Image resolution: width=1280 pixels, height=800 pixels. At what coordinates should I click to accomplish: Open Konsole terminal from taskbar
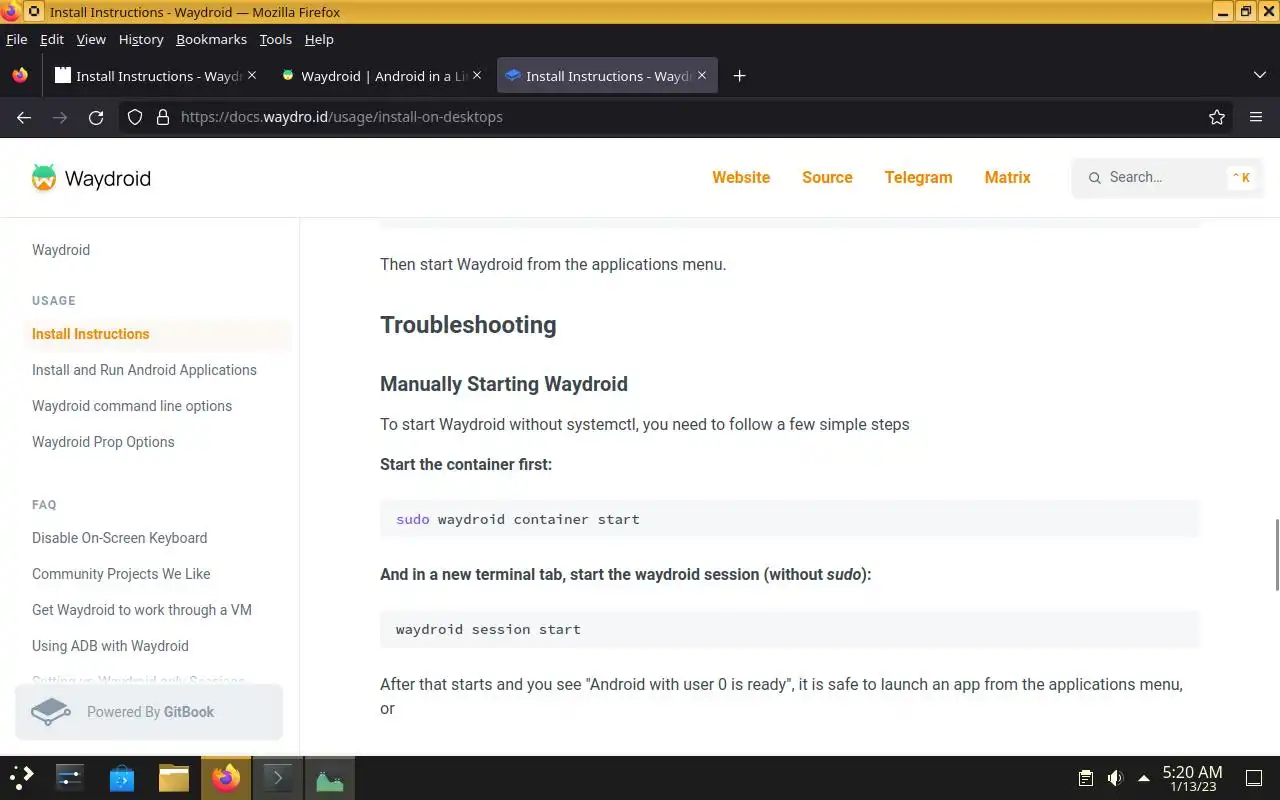(277, 778)
